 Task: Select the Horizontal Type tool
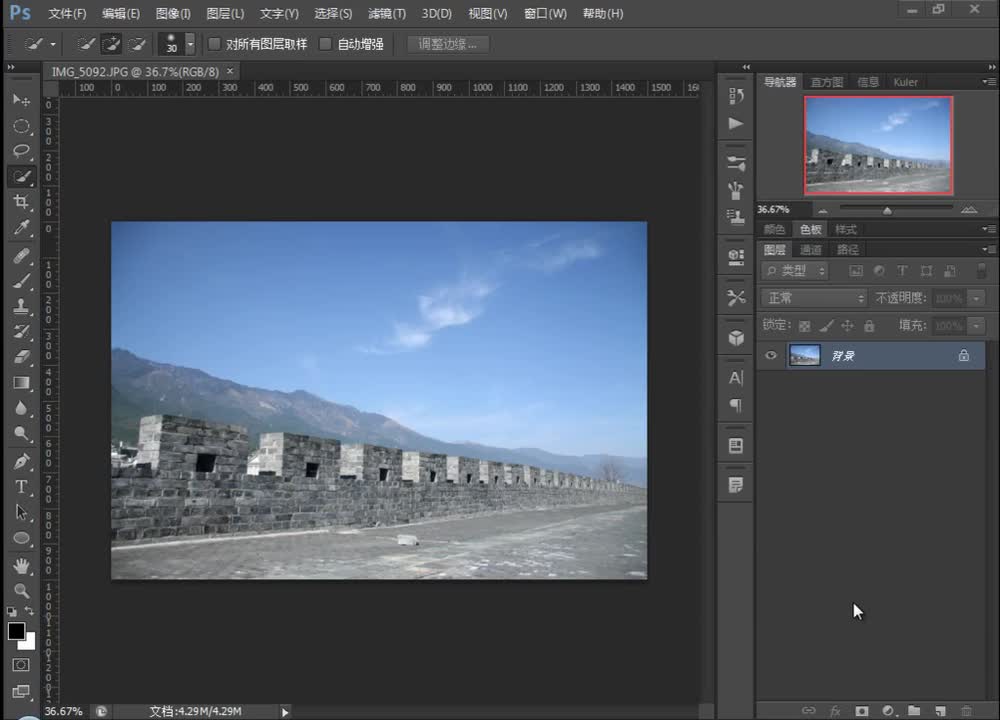click(x=21, y=487)
